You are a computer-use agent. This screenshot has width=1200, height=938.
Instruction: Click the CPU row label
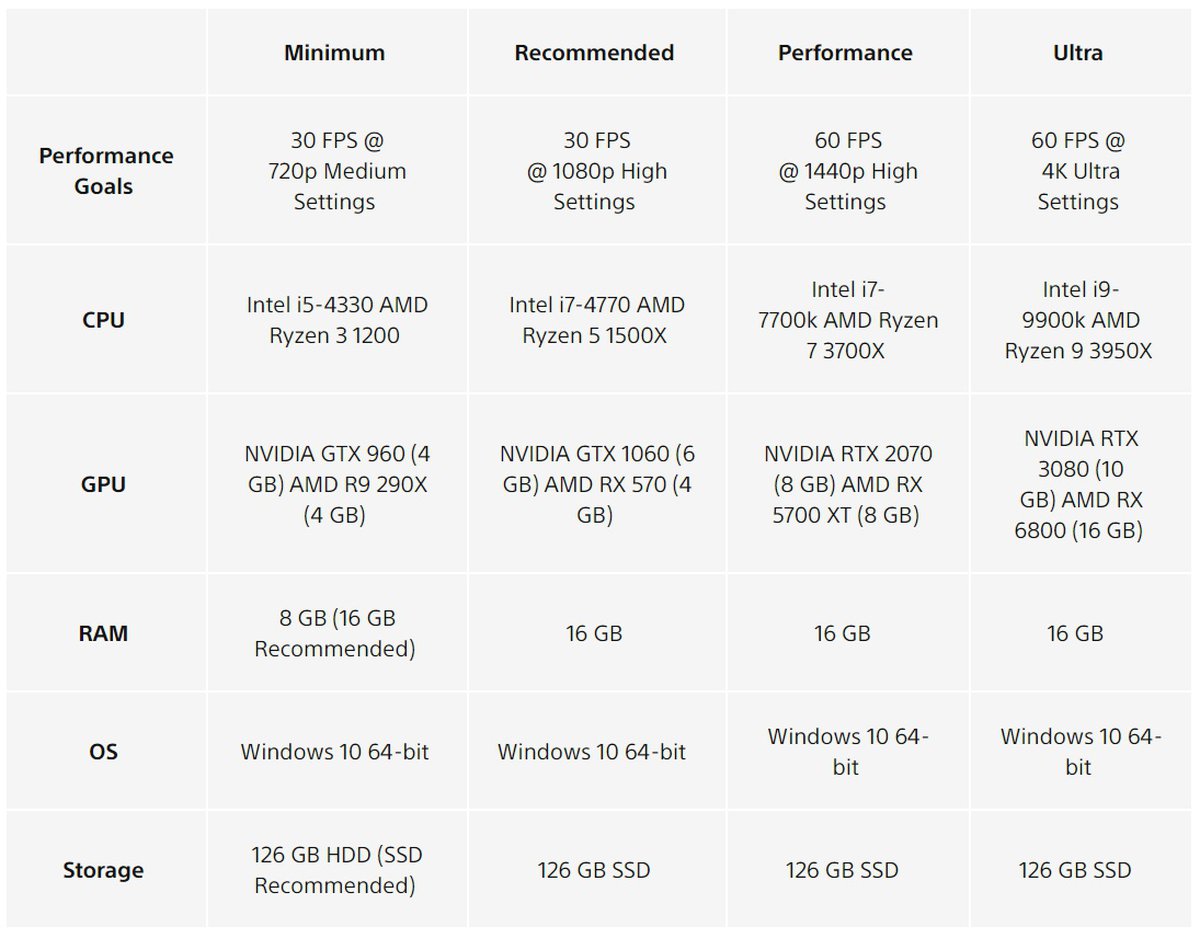coord(104,320)
